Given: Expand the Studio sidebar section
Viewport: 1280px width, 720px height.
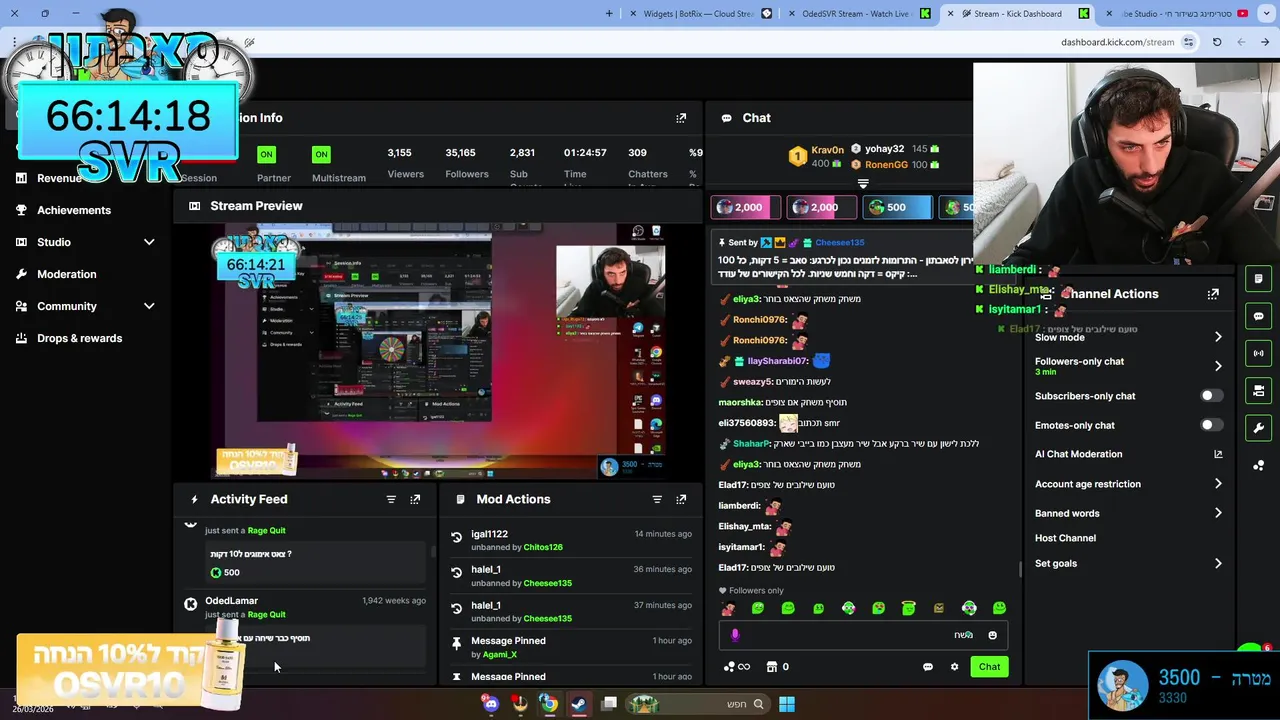Looking at the screenshot, I should 149,242.
